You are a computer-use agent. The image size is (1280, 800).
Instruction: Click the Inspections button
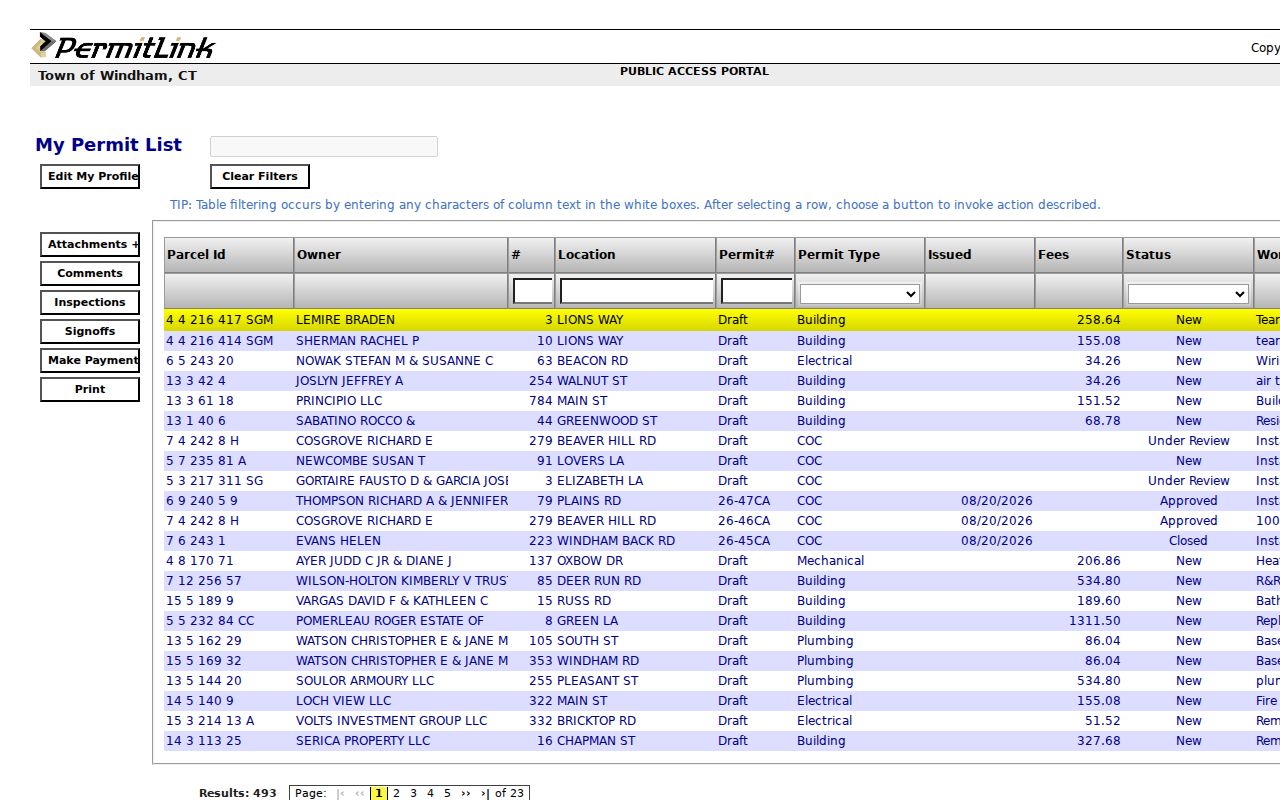90,302
